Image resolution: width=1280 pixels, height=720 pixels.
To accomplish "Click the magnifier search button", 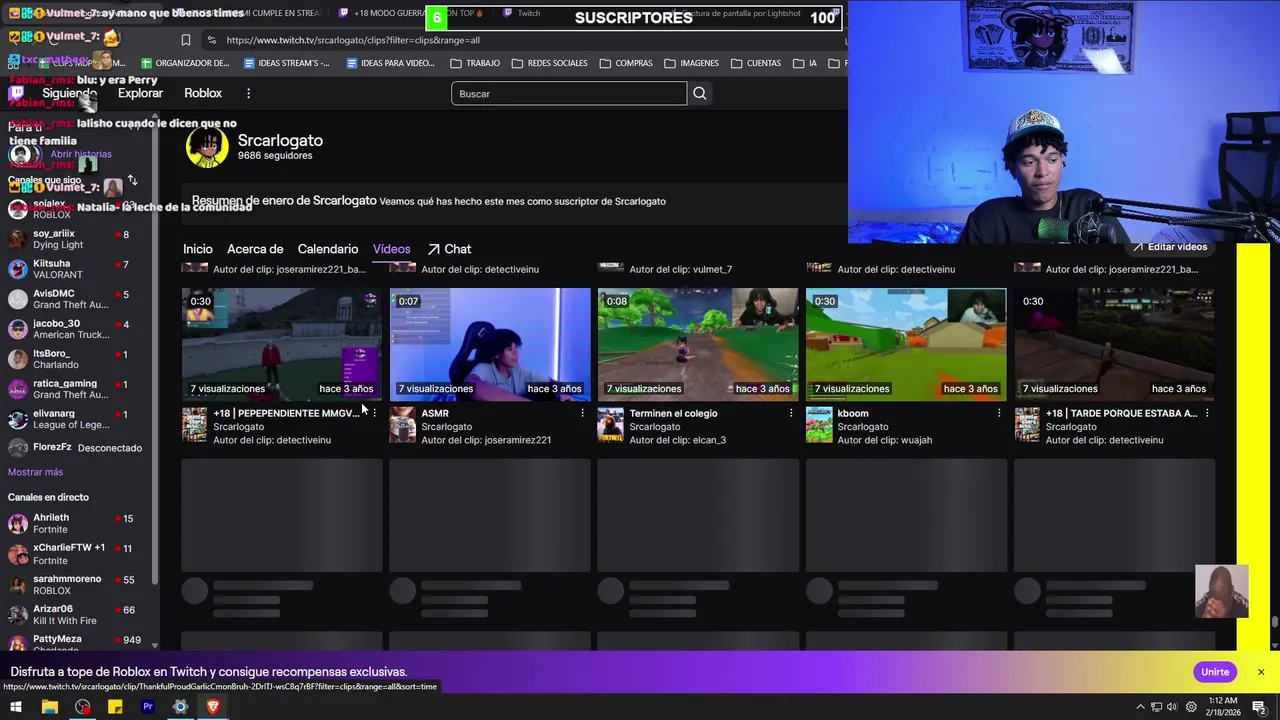I will point(700,93).
